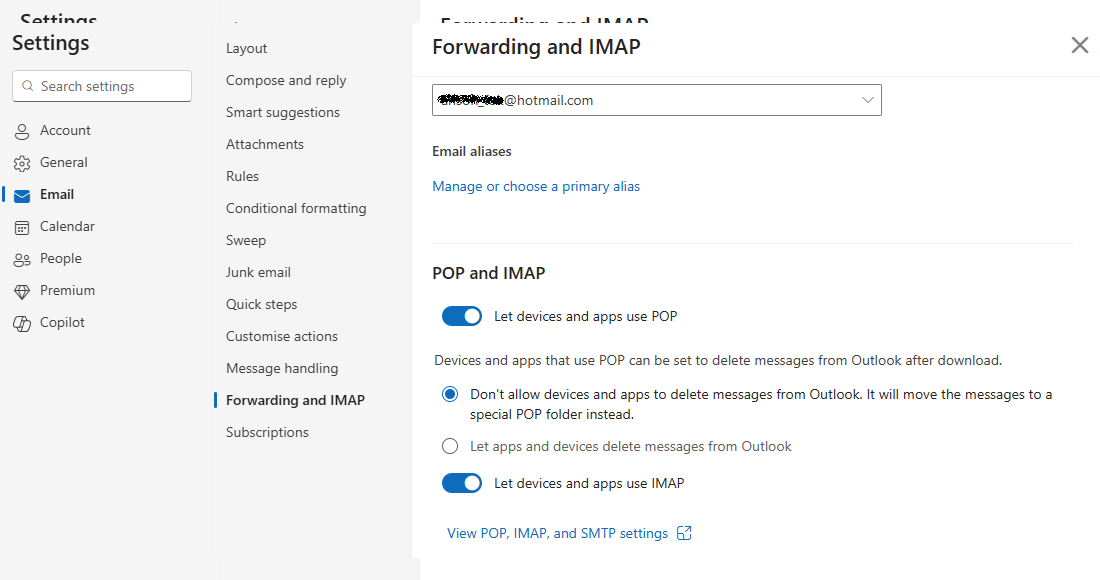Click the Account person icon
Image resolution: width=1100 pixels, height=580 pixels.
coord(22,131)
